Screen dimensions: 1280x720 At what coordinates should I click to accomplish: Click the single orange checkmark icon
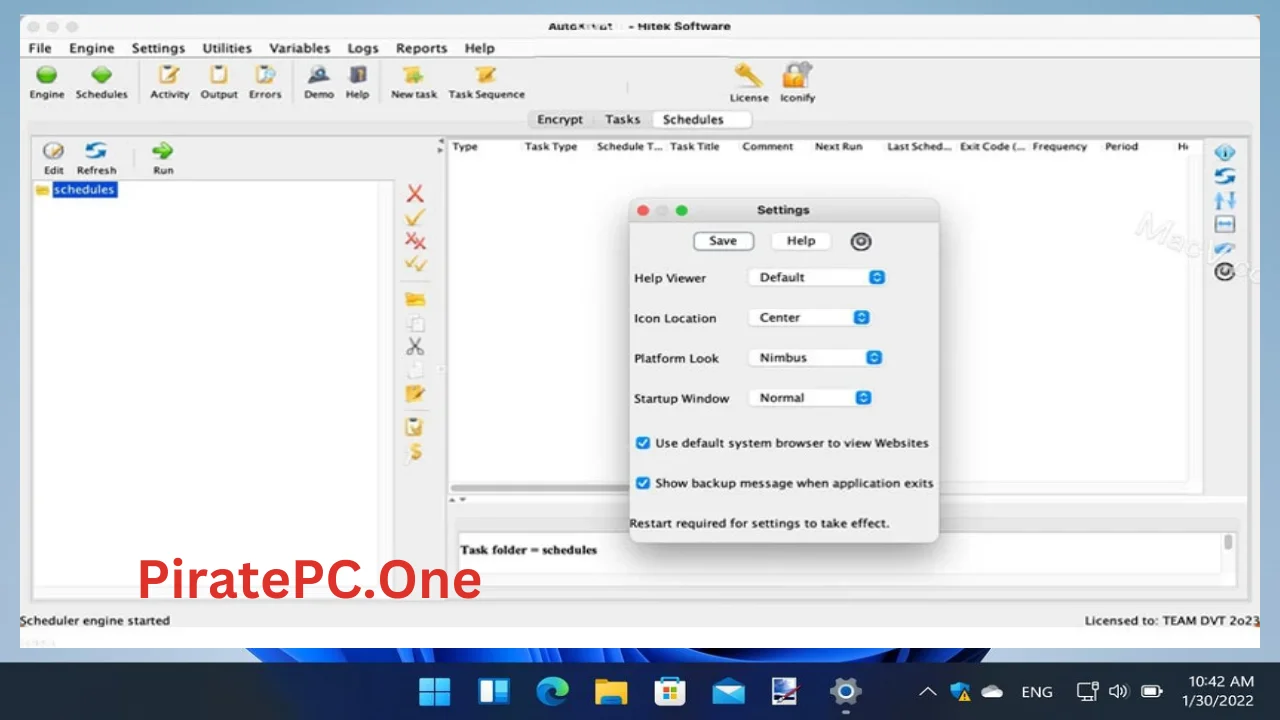click(415, 217)
